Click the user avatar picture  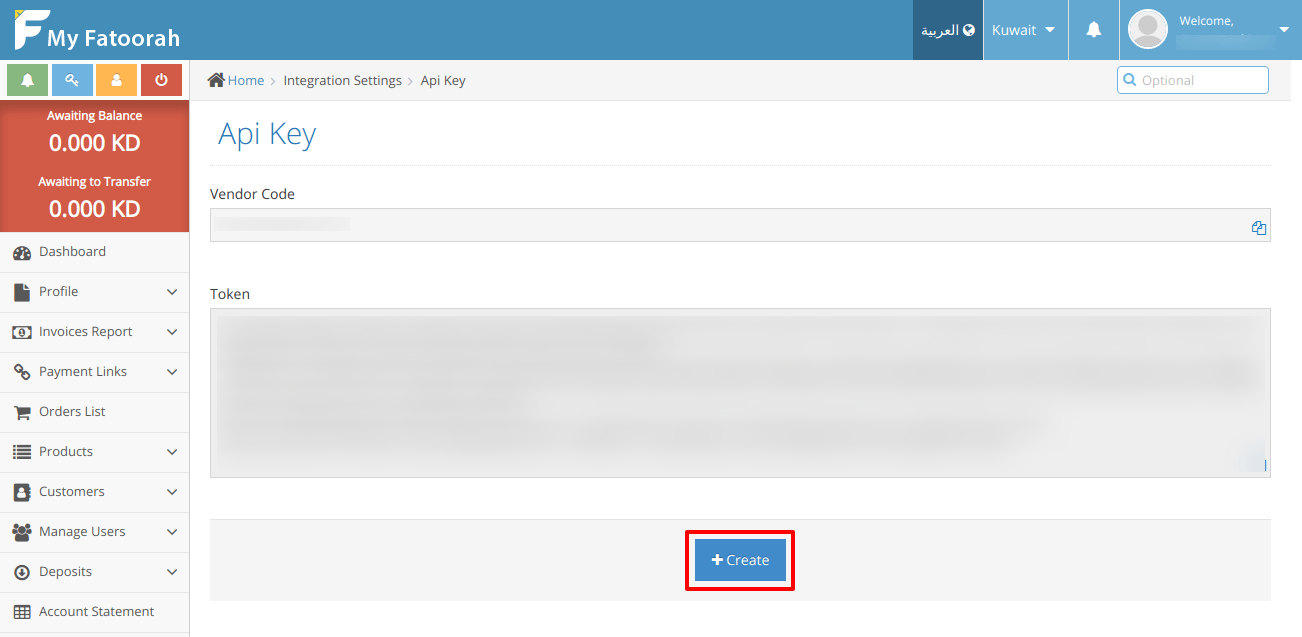click(1148, 30)
